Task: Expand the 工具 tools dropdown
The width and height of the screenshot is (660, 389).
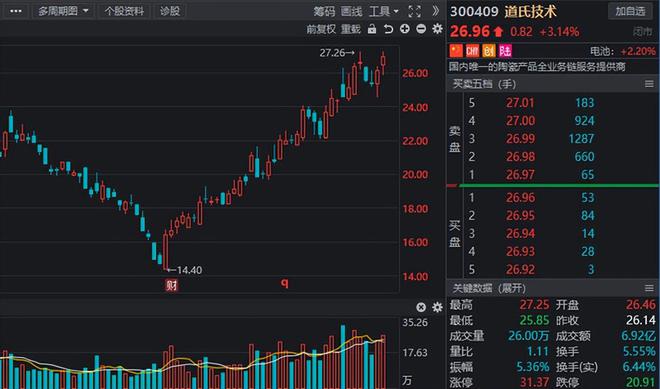Action: point(383,11)
